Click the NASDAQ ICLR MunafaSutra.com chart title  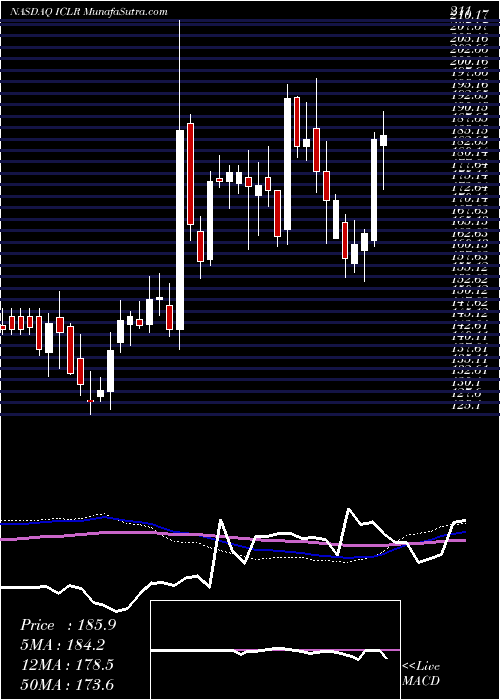(x=89, y=12)
